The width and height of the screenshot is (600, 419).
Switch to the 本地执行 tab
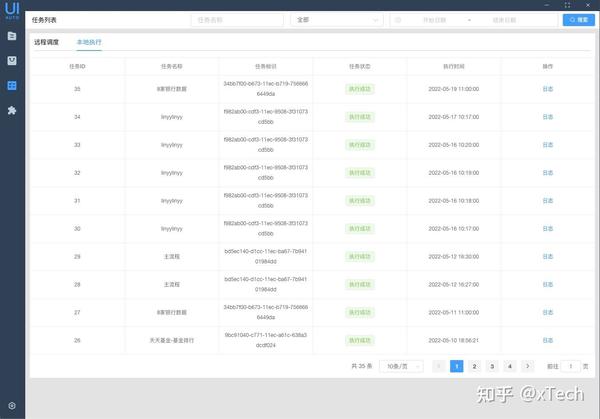[89, 42]
